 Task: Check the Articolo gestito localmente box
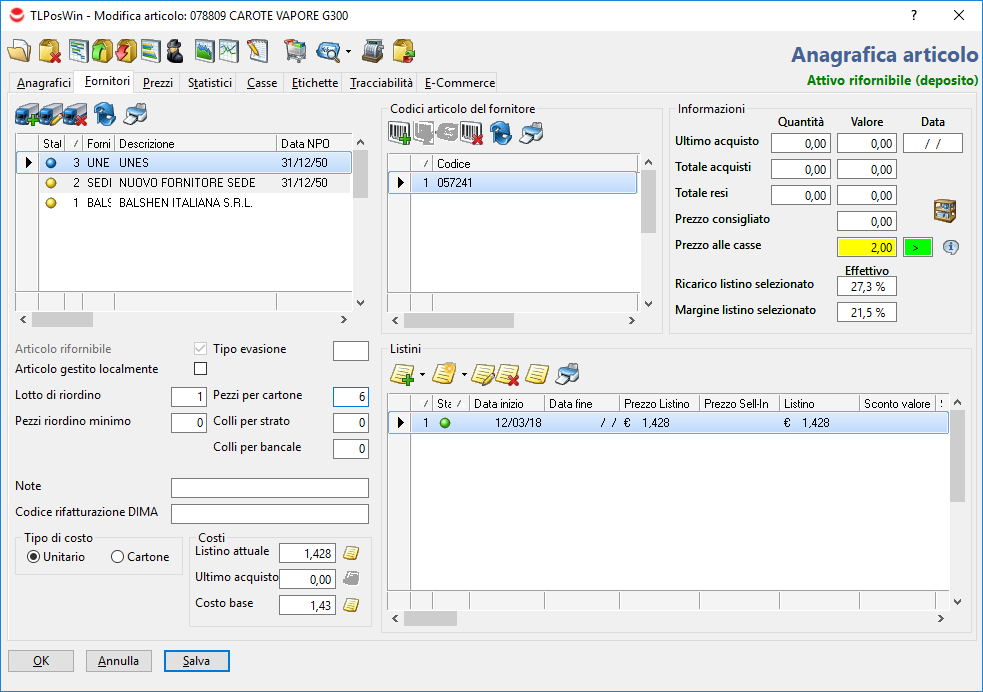200,370
